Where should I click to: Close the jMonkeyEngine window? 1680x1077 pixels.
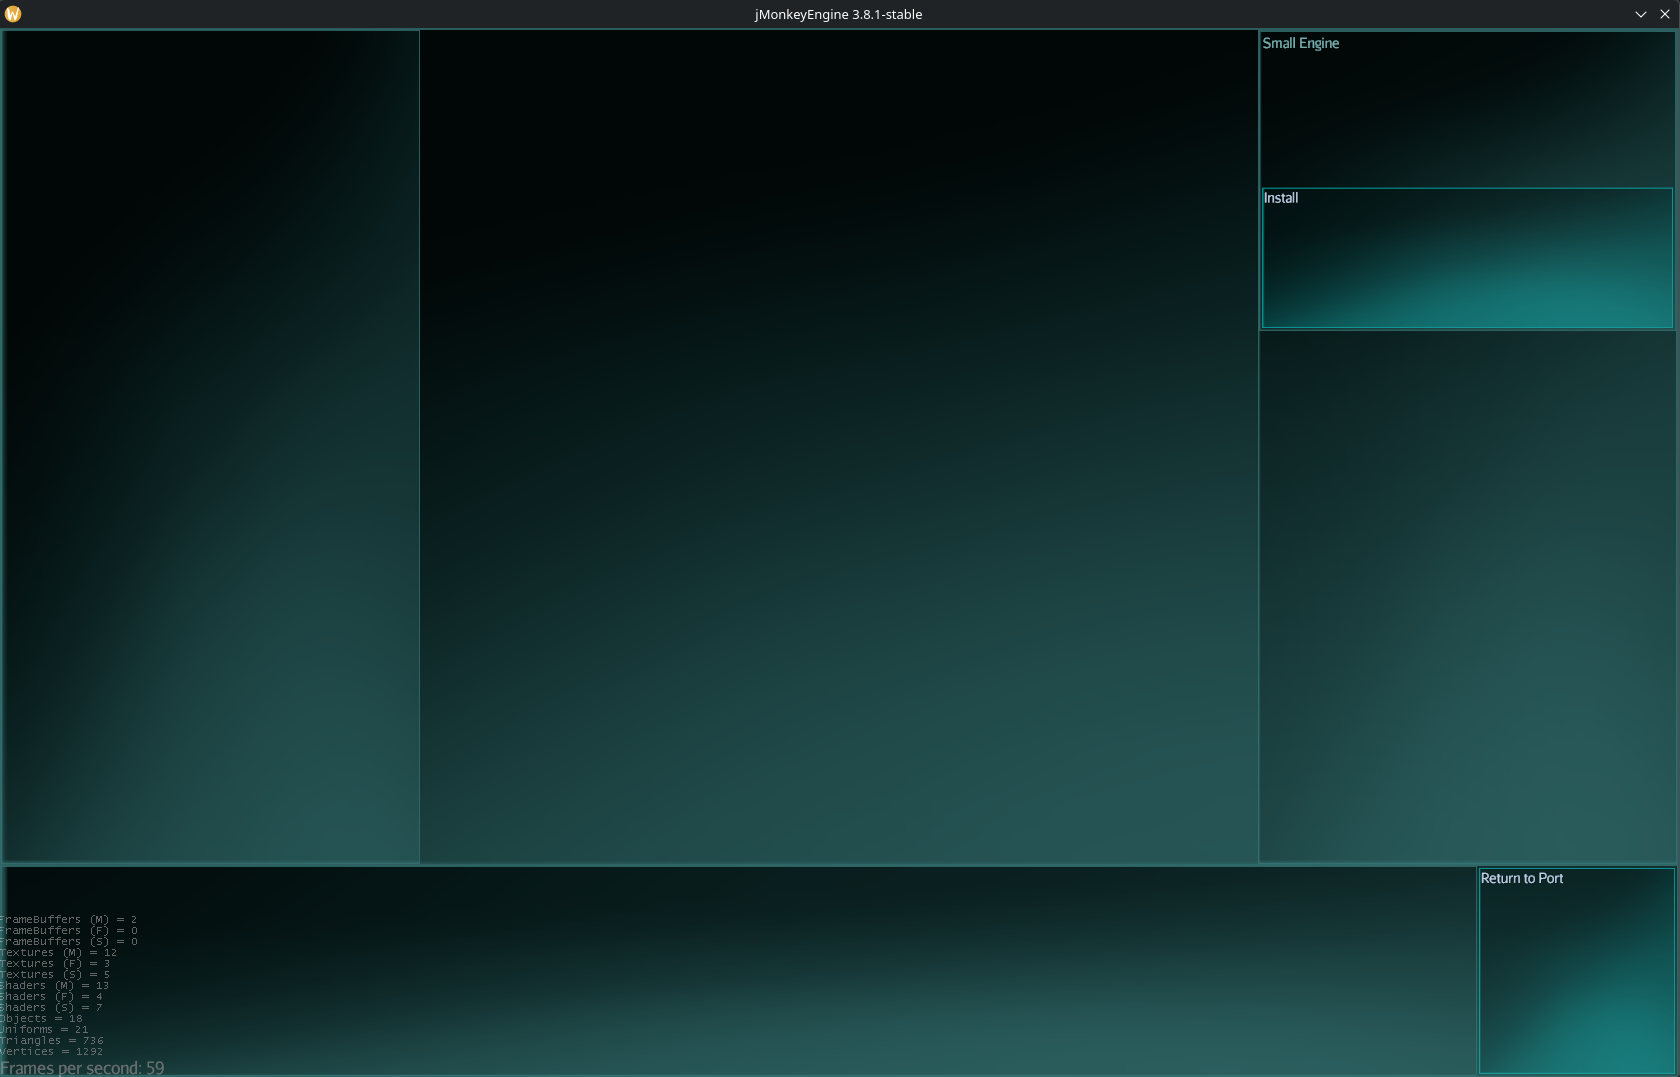tap(1665, 14)
